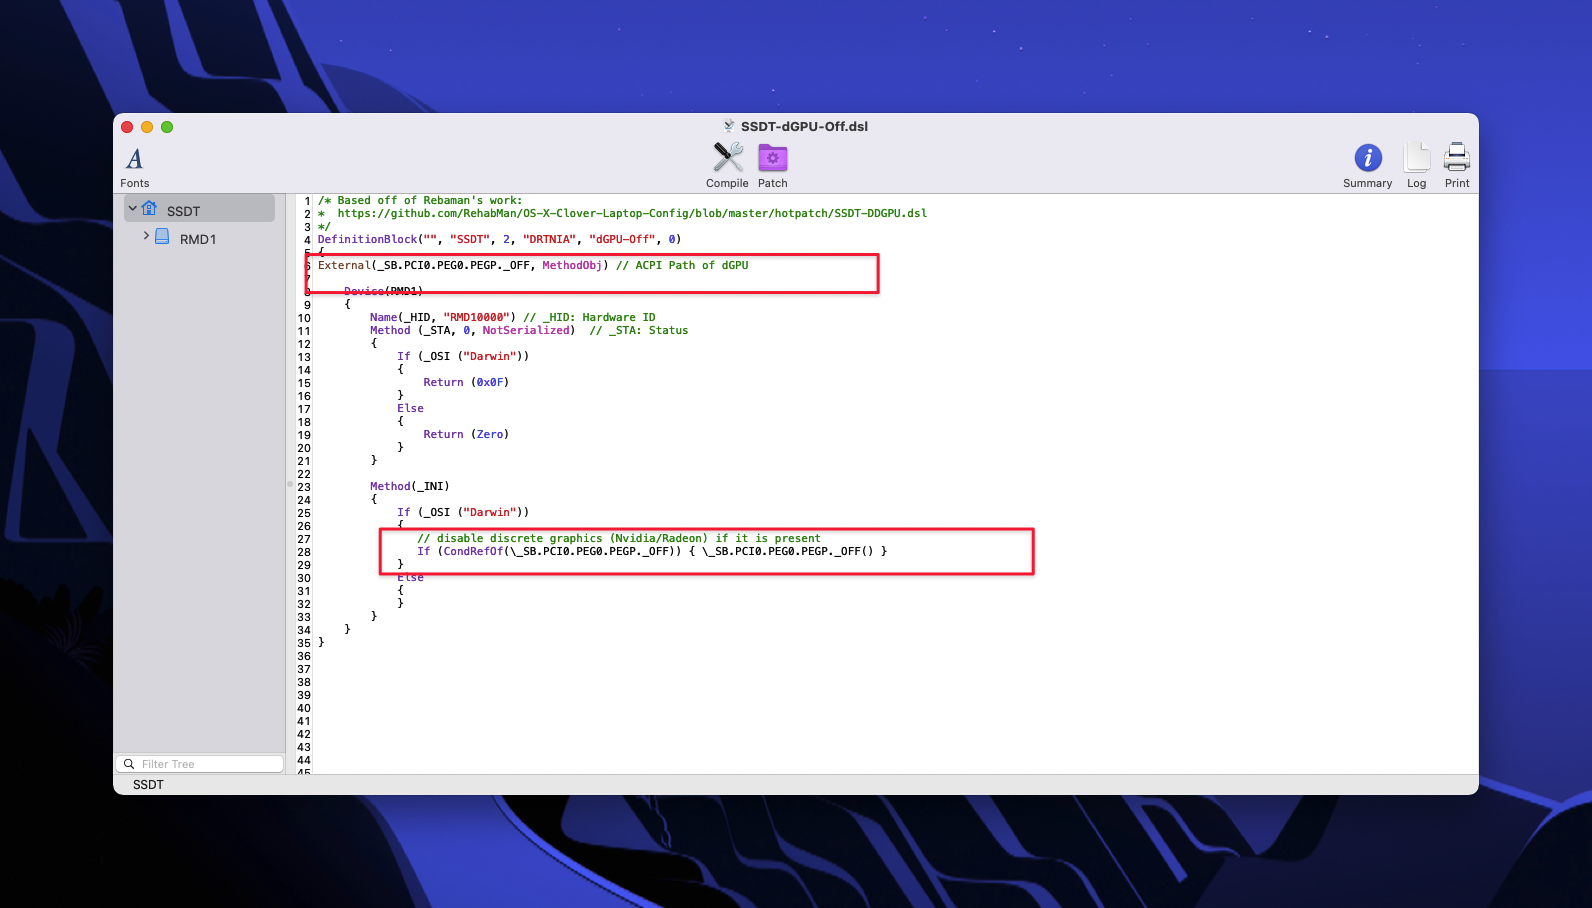Select the SSDT root label in sidebar
1592x908 pixels.
(x=183, y=211)
